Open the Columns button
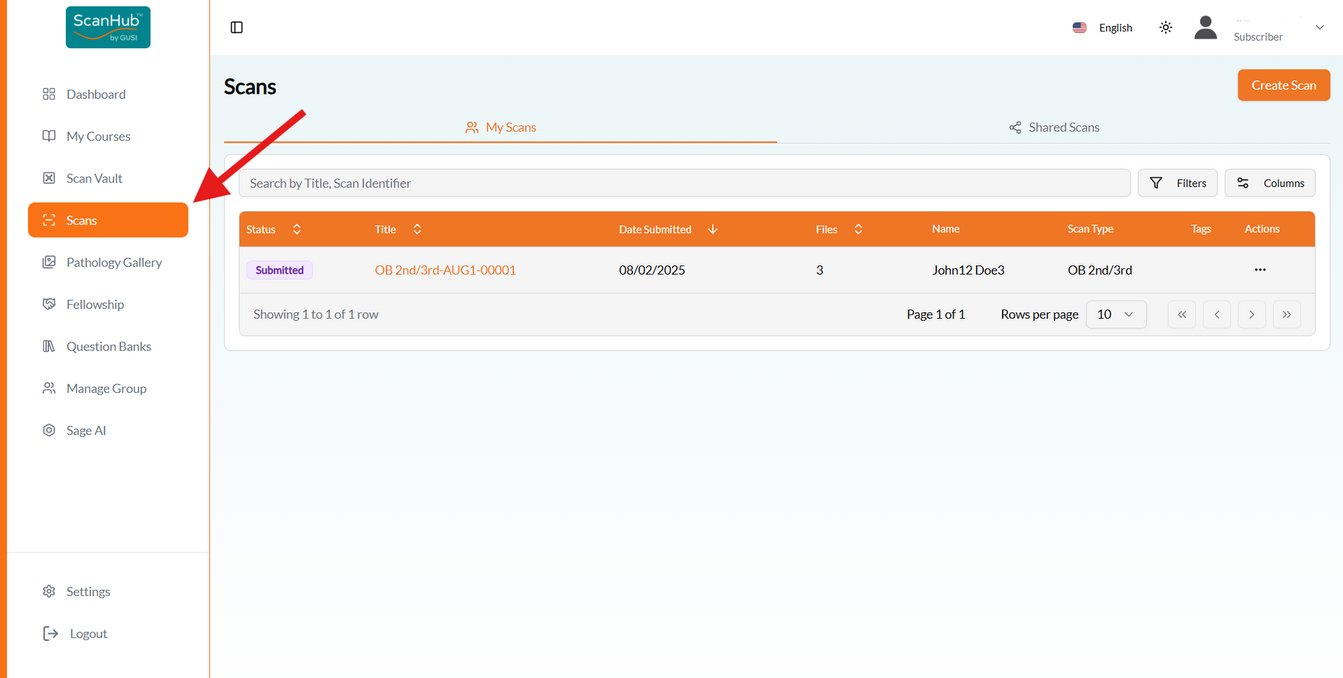This screenshot has height=678, width=1343. tap(1270, 183)
